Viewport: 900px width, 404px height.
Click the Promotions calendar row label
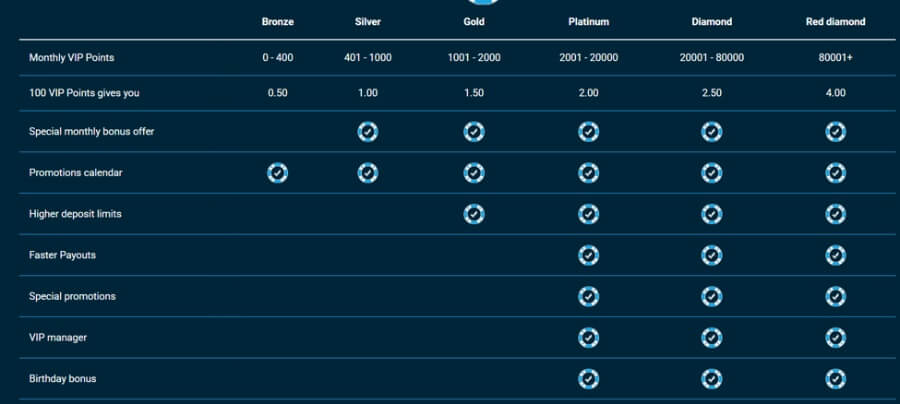[x=76, y=173]
